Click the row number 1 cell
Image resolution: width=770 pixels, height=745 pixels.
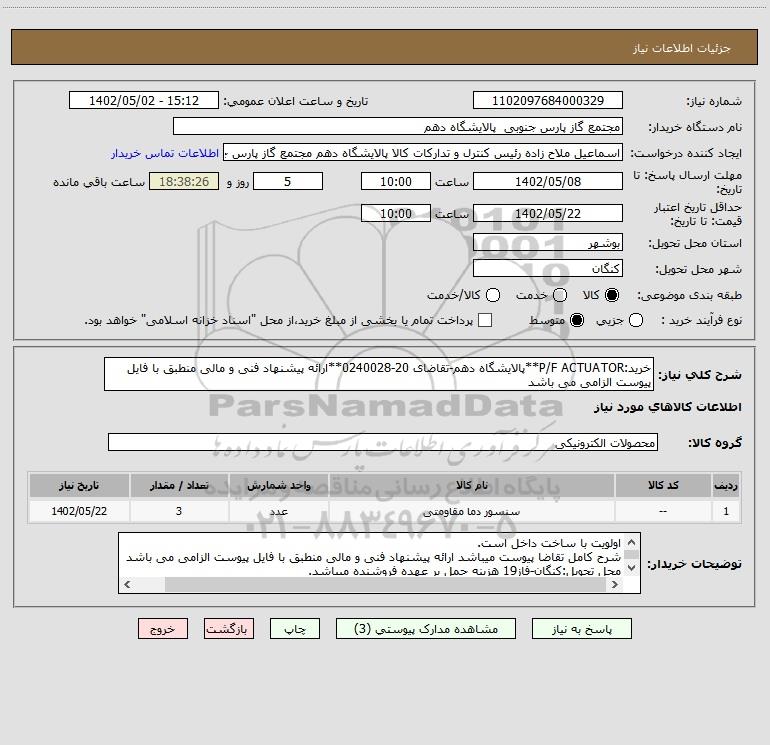(726, 511)
